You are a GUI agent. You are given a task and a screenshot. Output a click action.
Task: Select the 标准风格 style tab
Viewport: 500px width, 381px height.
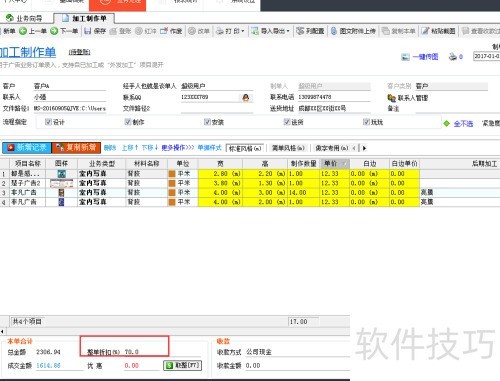pyautogui.click(x=245, y=148)
